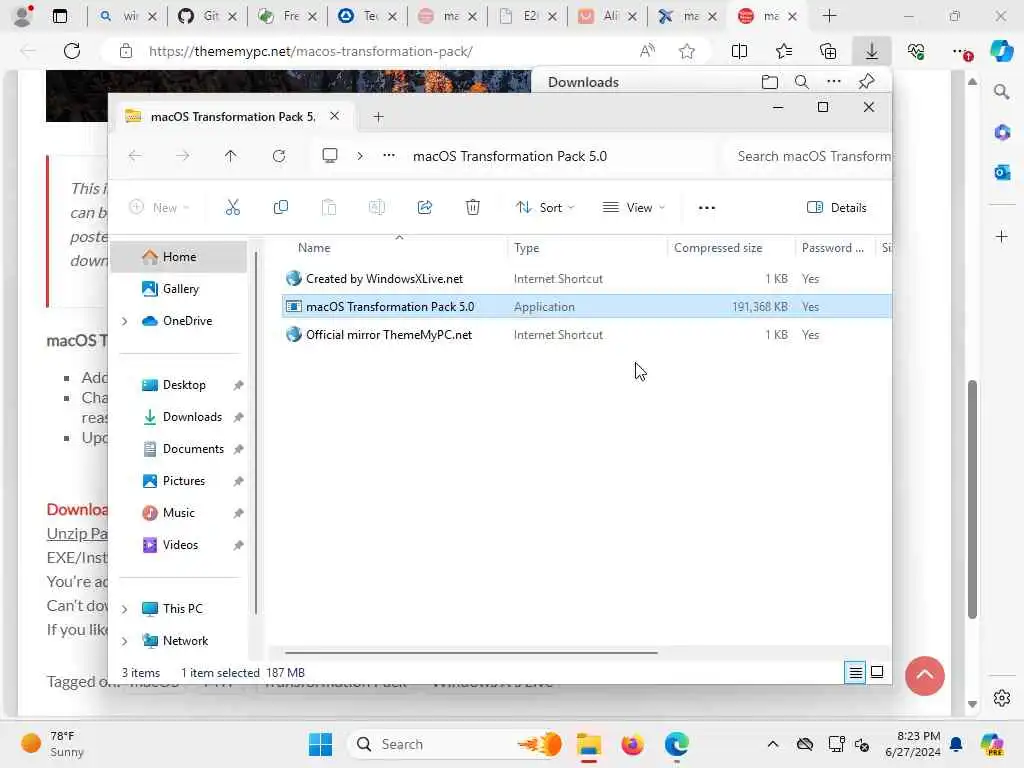Click the Paste clipboard icon in File Explorer
Image resolution: width=1024 pixels, height=768 pixels.
point(328,208)
